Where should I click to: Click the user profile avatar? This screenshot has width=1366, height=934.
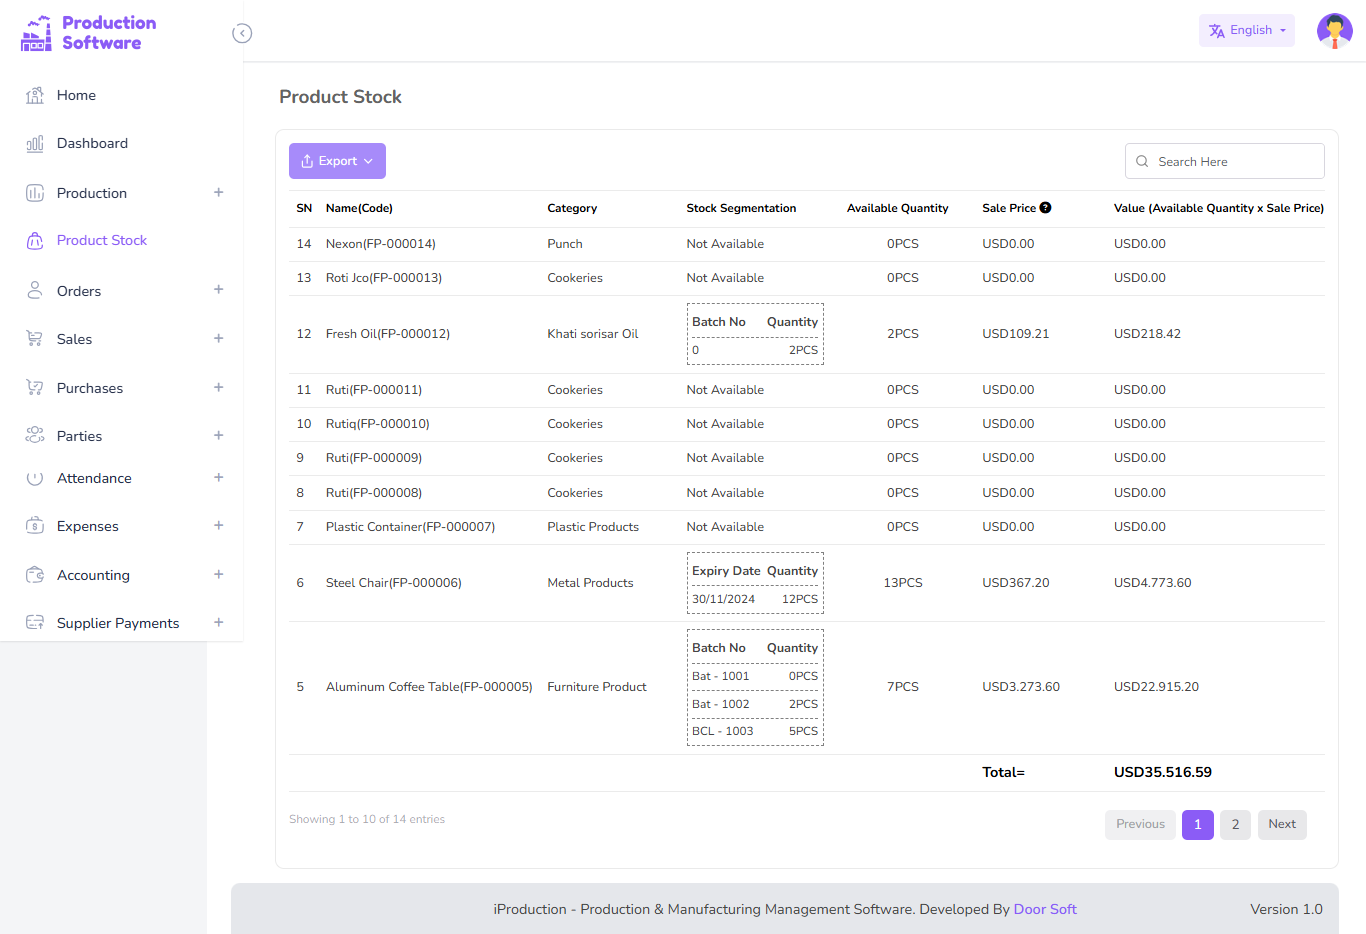(x=1334, y=30)
